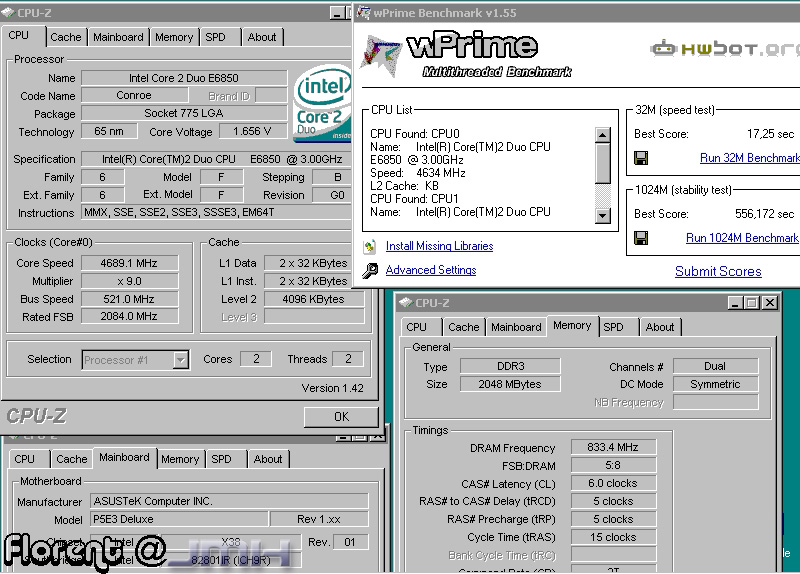
Task: Select Mainboard tab in the memory CPU-Z window
Action: pyautogui.click(x=516, y=327)
